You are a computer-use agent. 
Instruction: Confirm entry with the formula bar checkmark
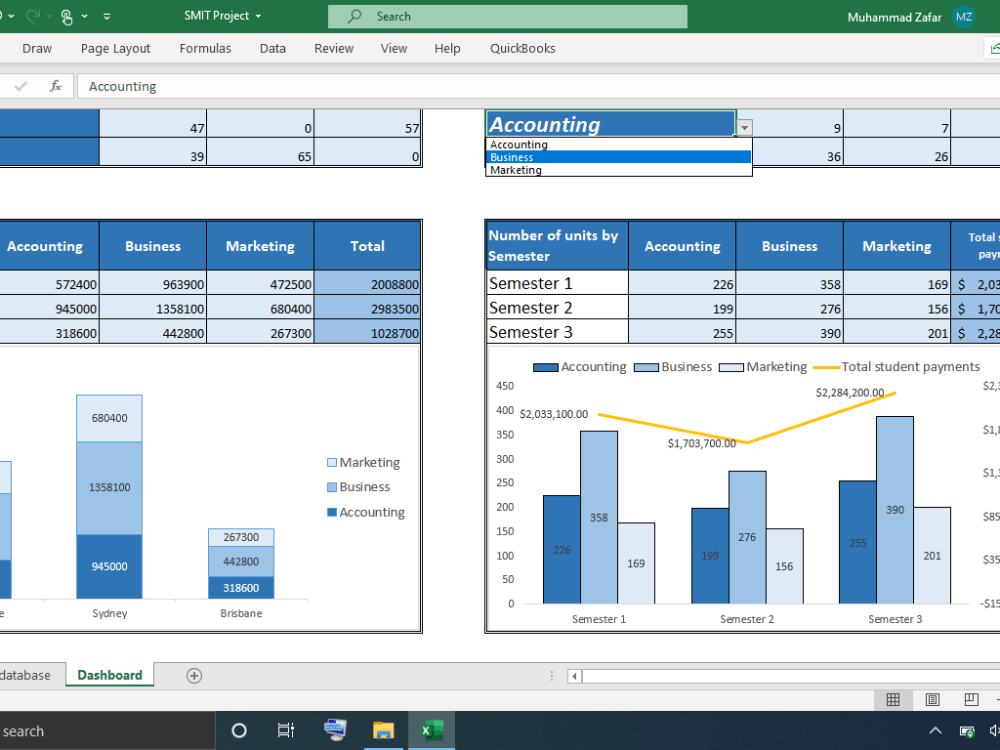[x=22, y=86]
